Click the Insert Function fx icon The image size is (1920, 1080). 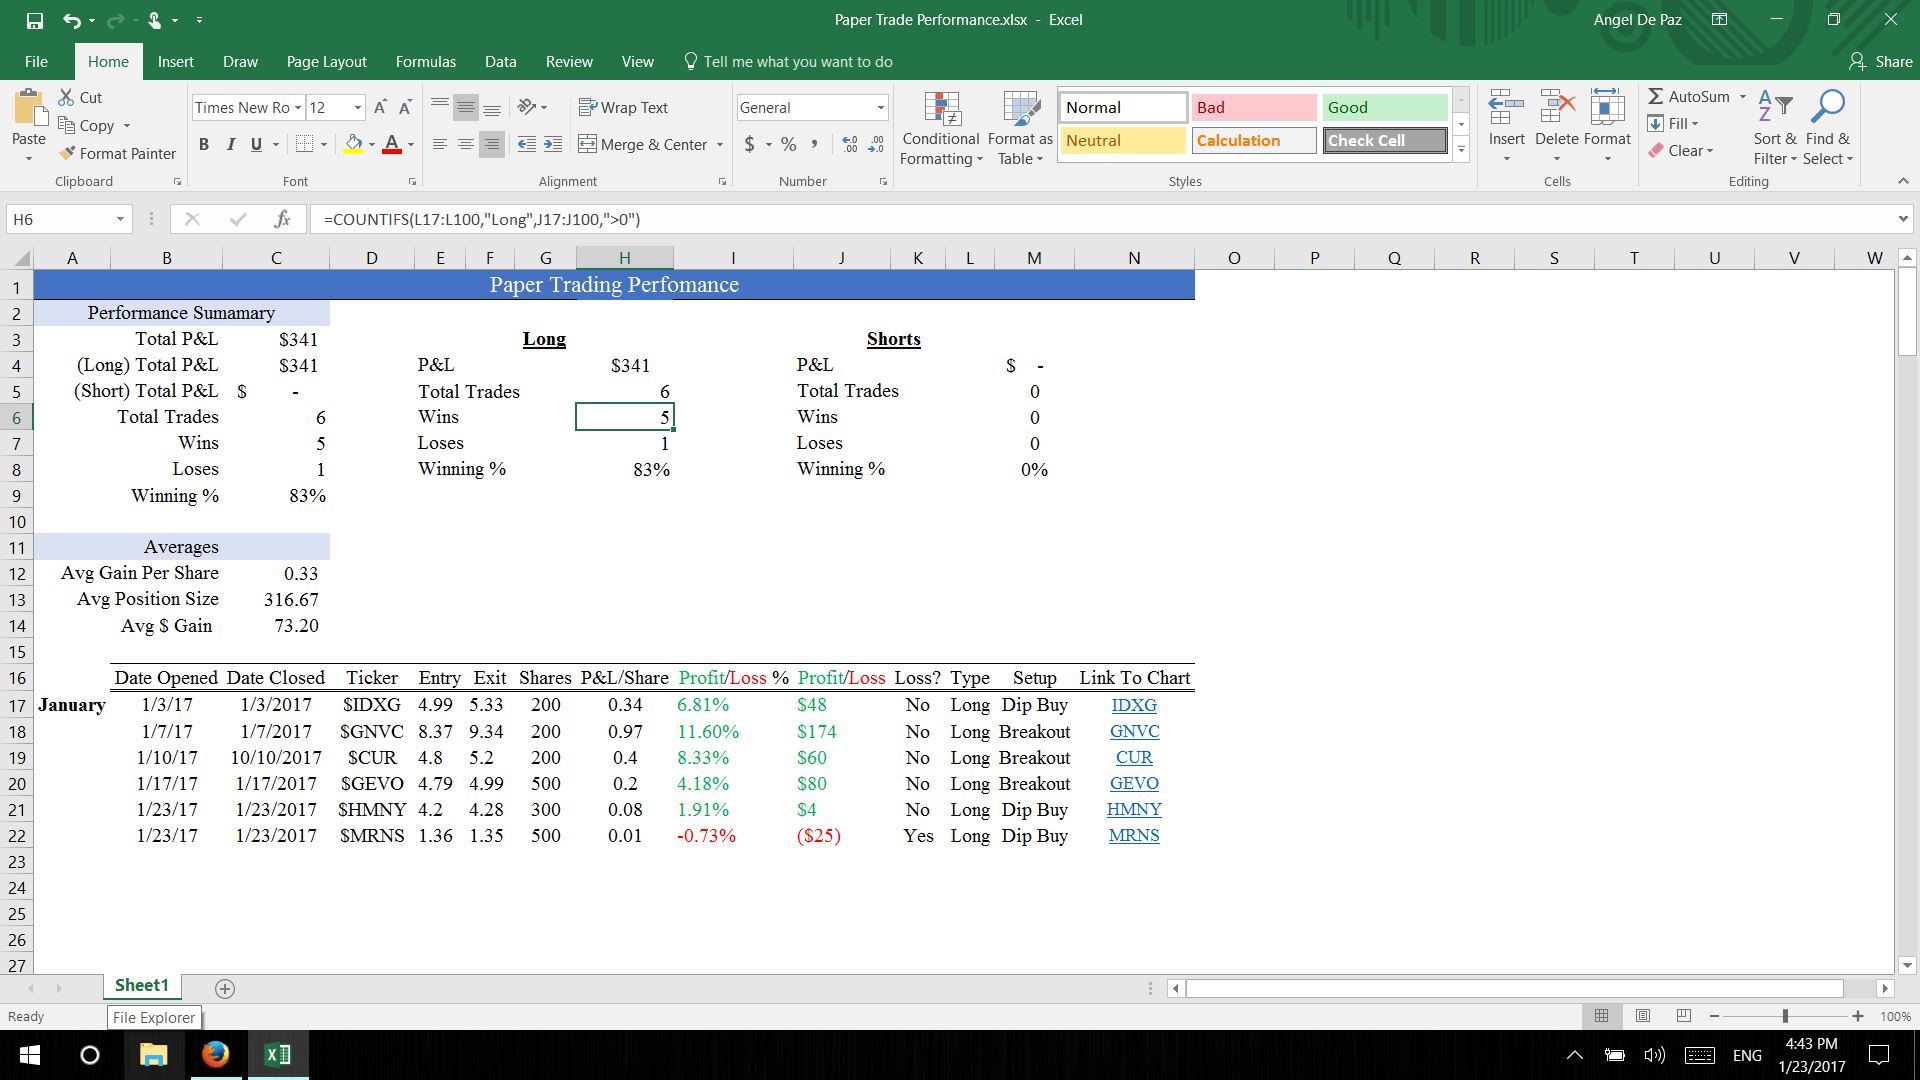[x=282, y=219]
